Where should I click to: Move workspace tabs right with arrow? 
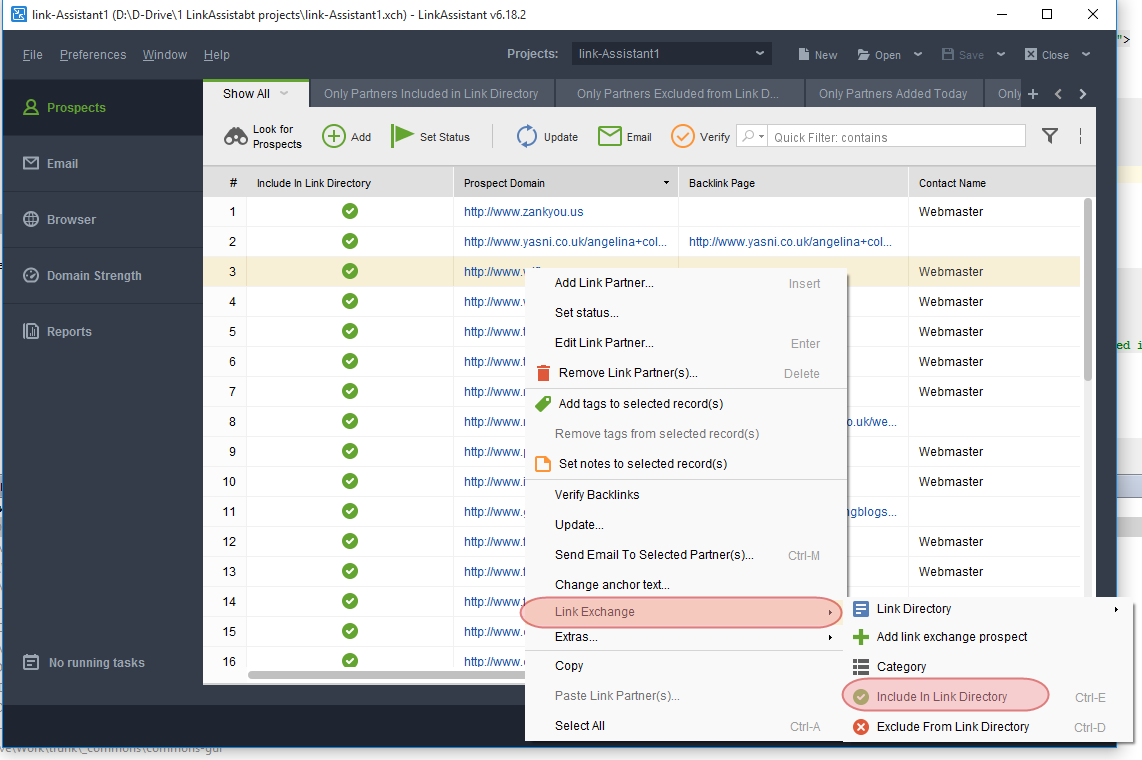coord(1083,94)
